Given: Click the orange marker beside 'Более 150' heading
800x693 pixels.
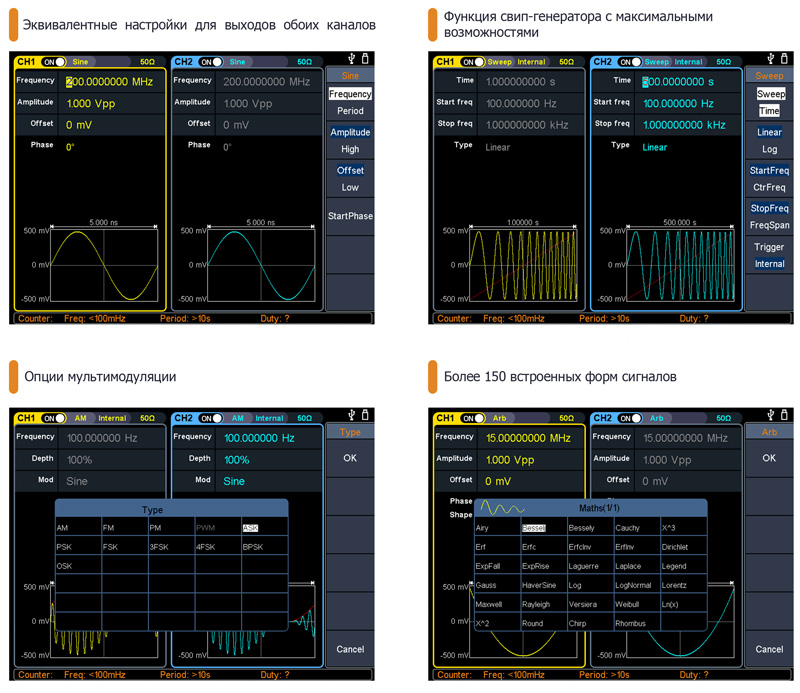Looking at the screenshot, I should (x=432, y=376).
